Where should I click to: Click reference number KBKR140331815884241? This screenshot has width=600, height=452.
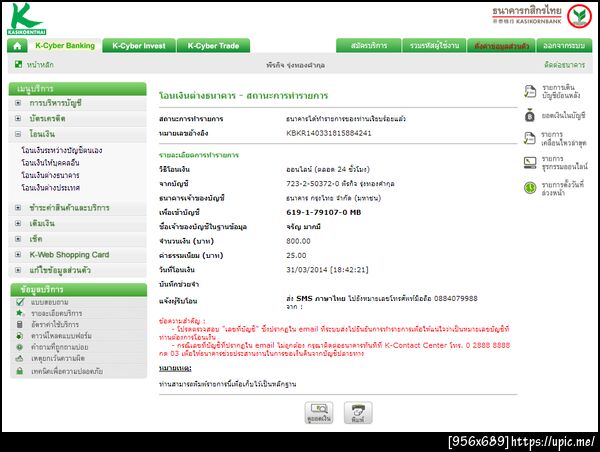(329, 133)
